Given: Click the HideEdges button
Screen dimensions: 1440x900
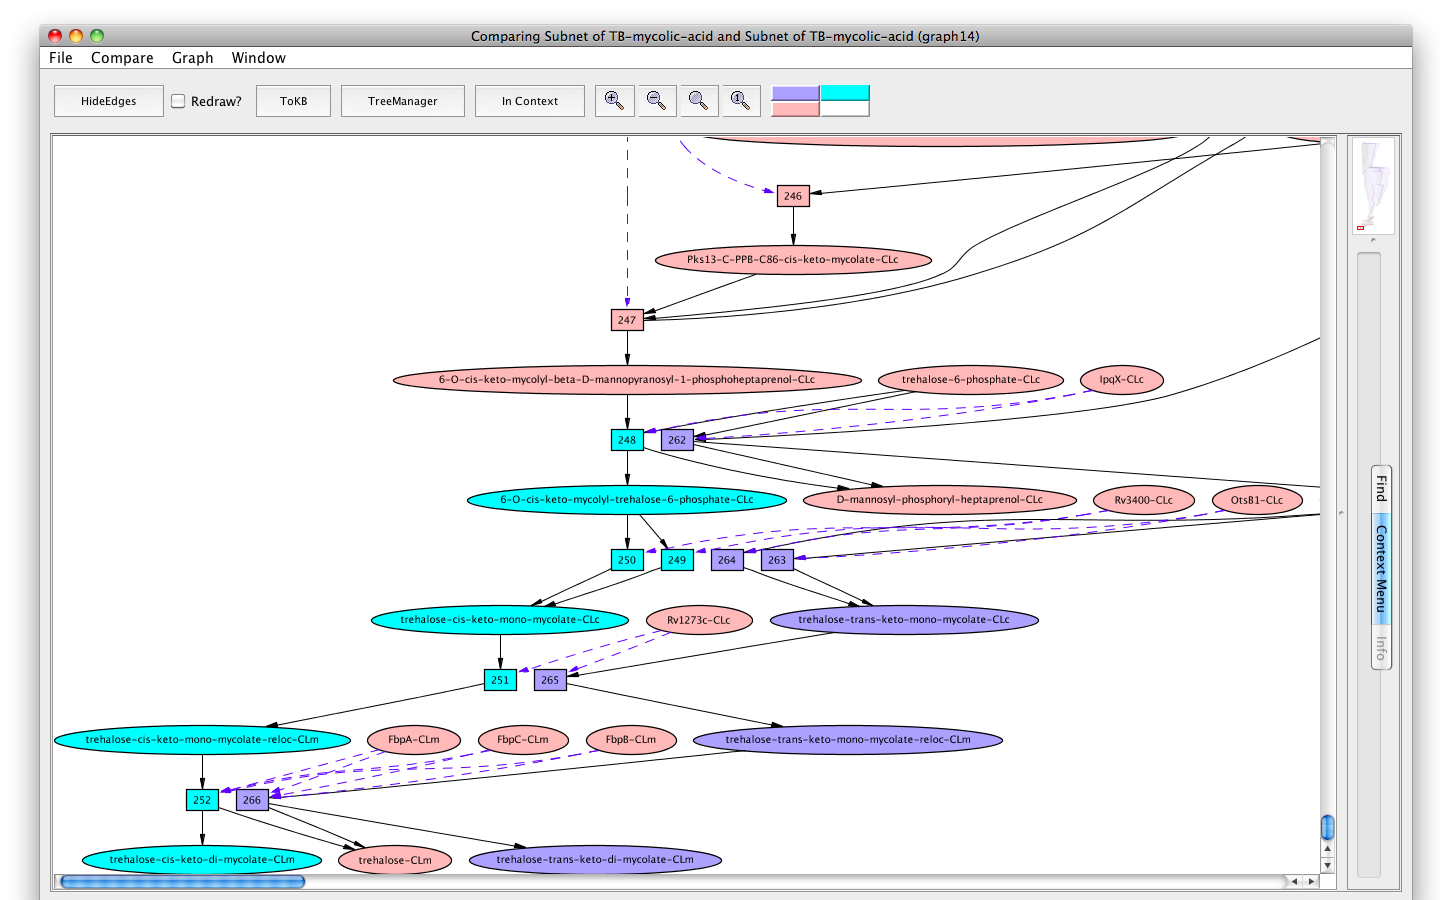Looking at the screenshot, I should click(x=109, y=101).
